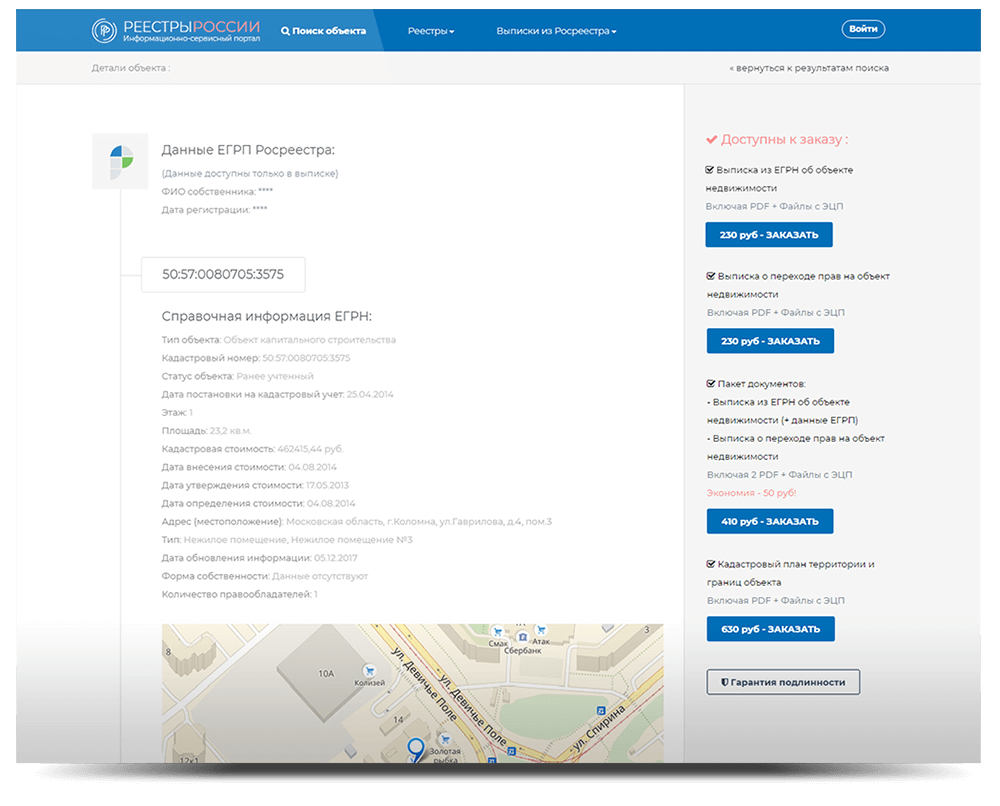Click the Колизей shop marker on map
The width and height of the screenshot is (1000, 806).
(370, 671)
